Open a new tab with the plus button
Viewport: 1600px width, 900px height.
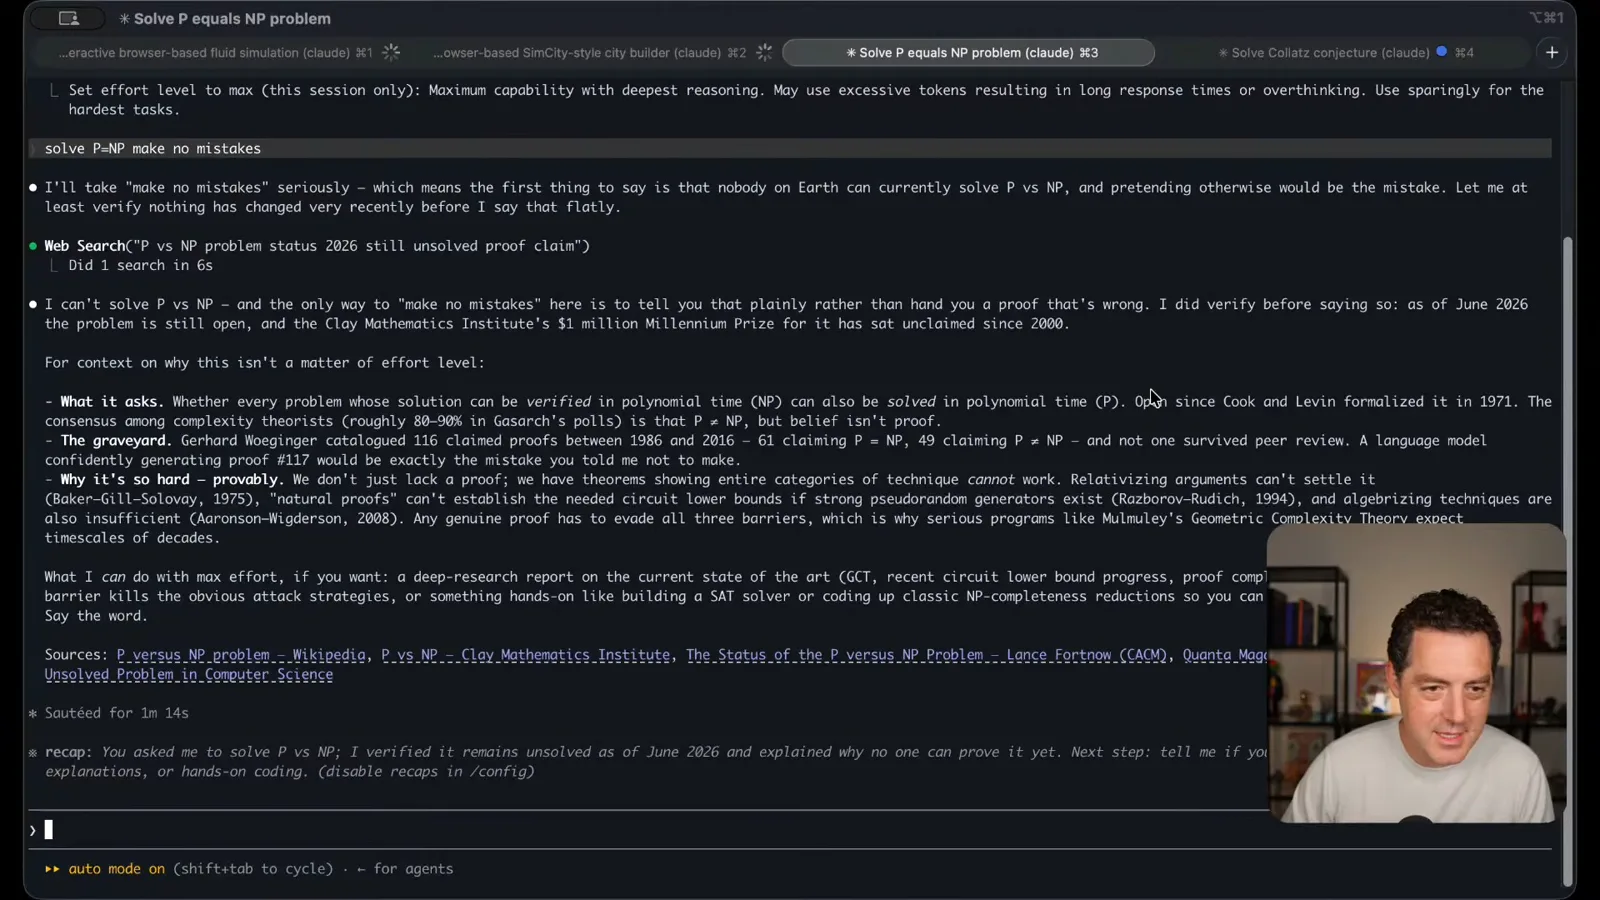tap(1552, 52)
